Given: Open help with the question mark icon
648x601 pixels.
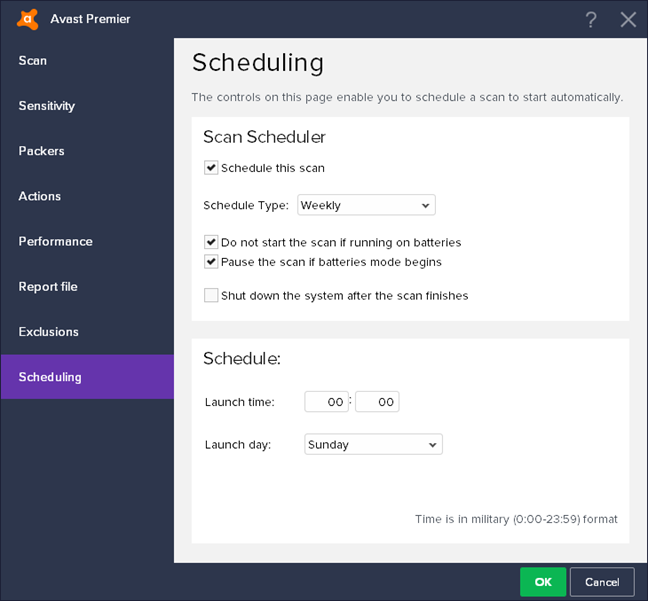Looking at the screenshot, I should pos(591,19).
